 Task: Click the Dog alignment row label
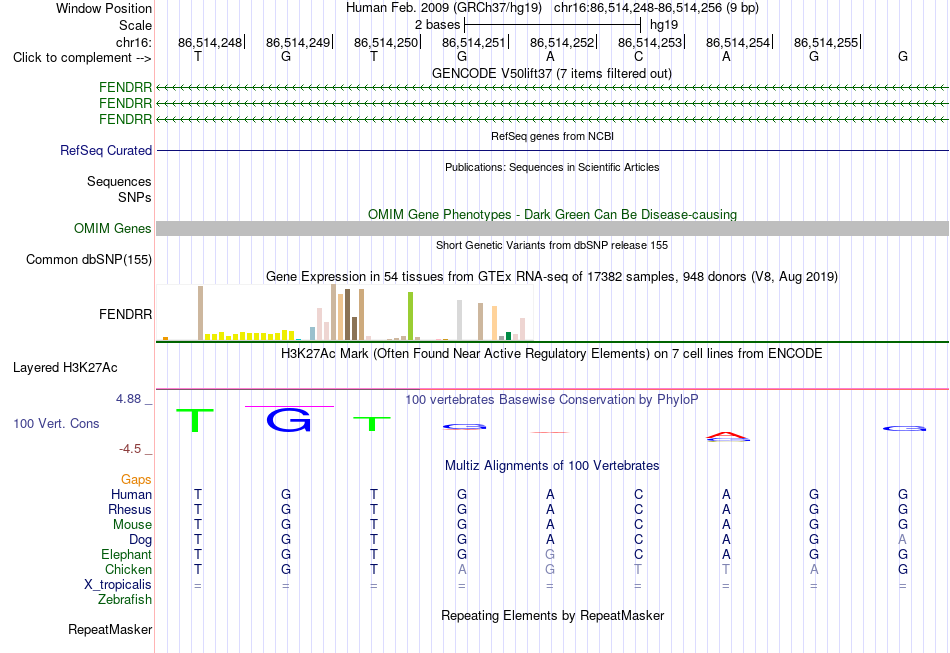(140, 540)
